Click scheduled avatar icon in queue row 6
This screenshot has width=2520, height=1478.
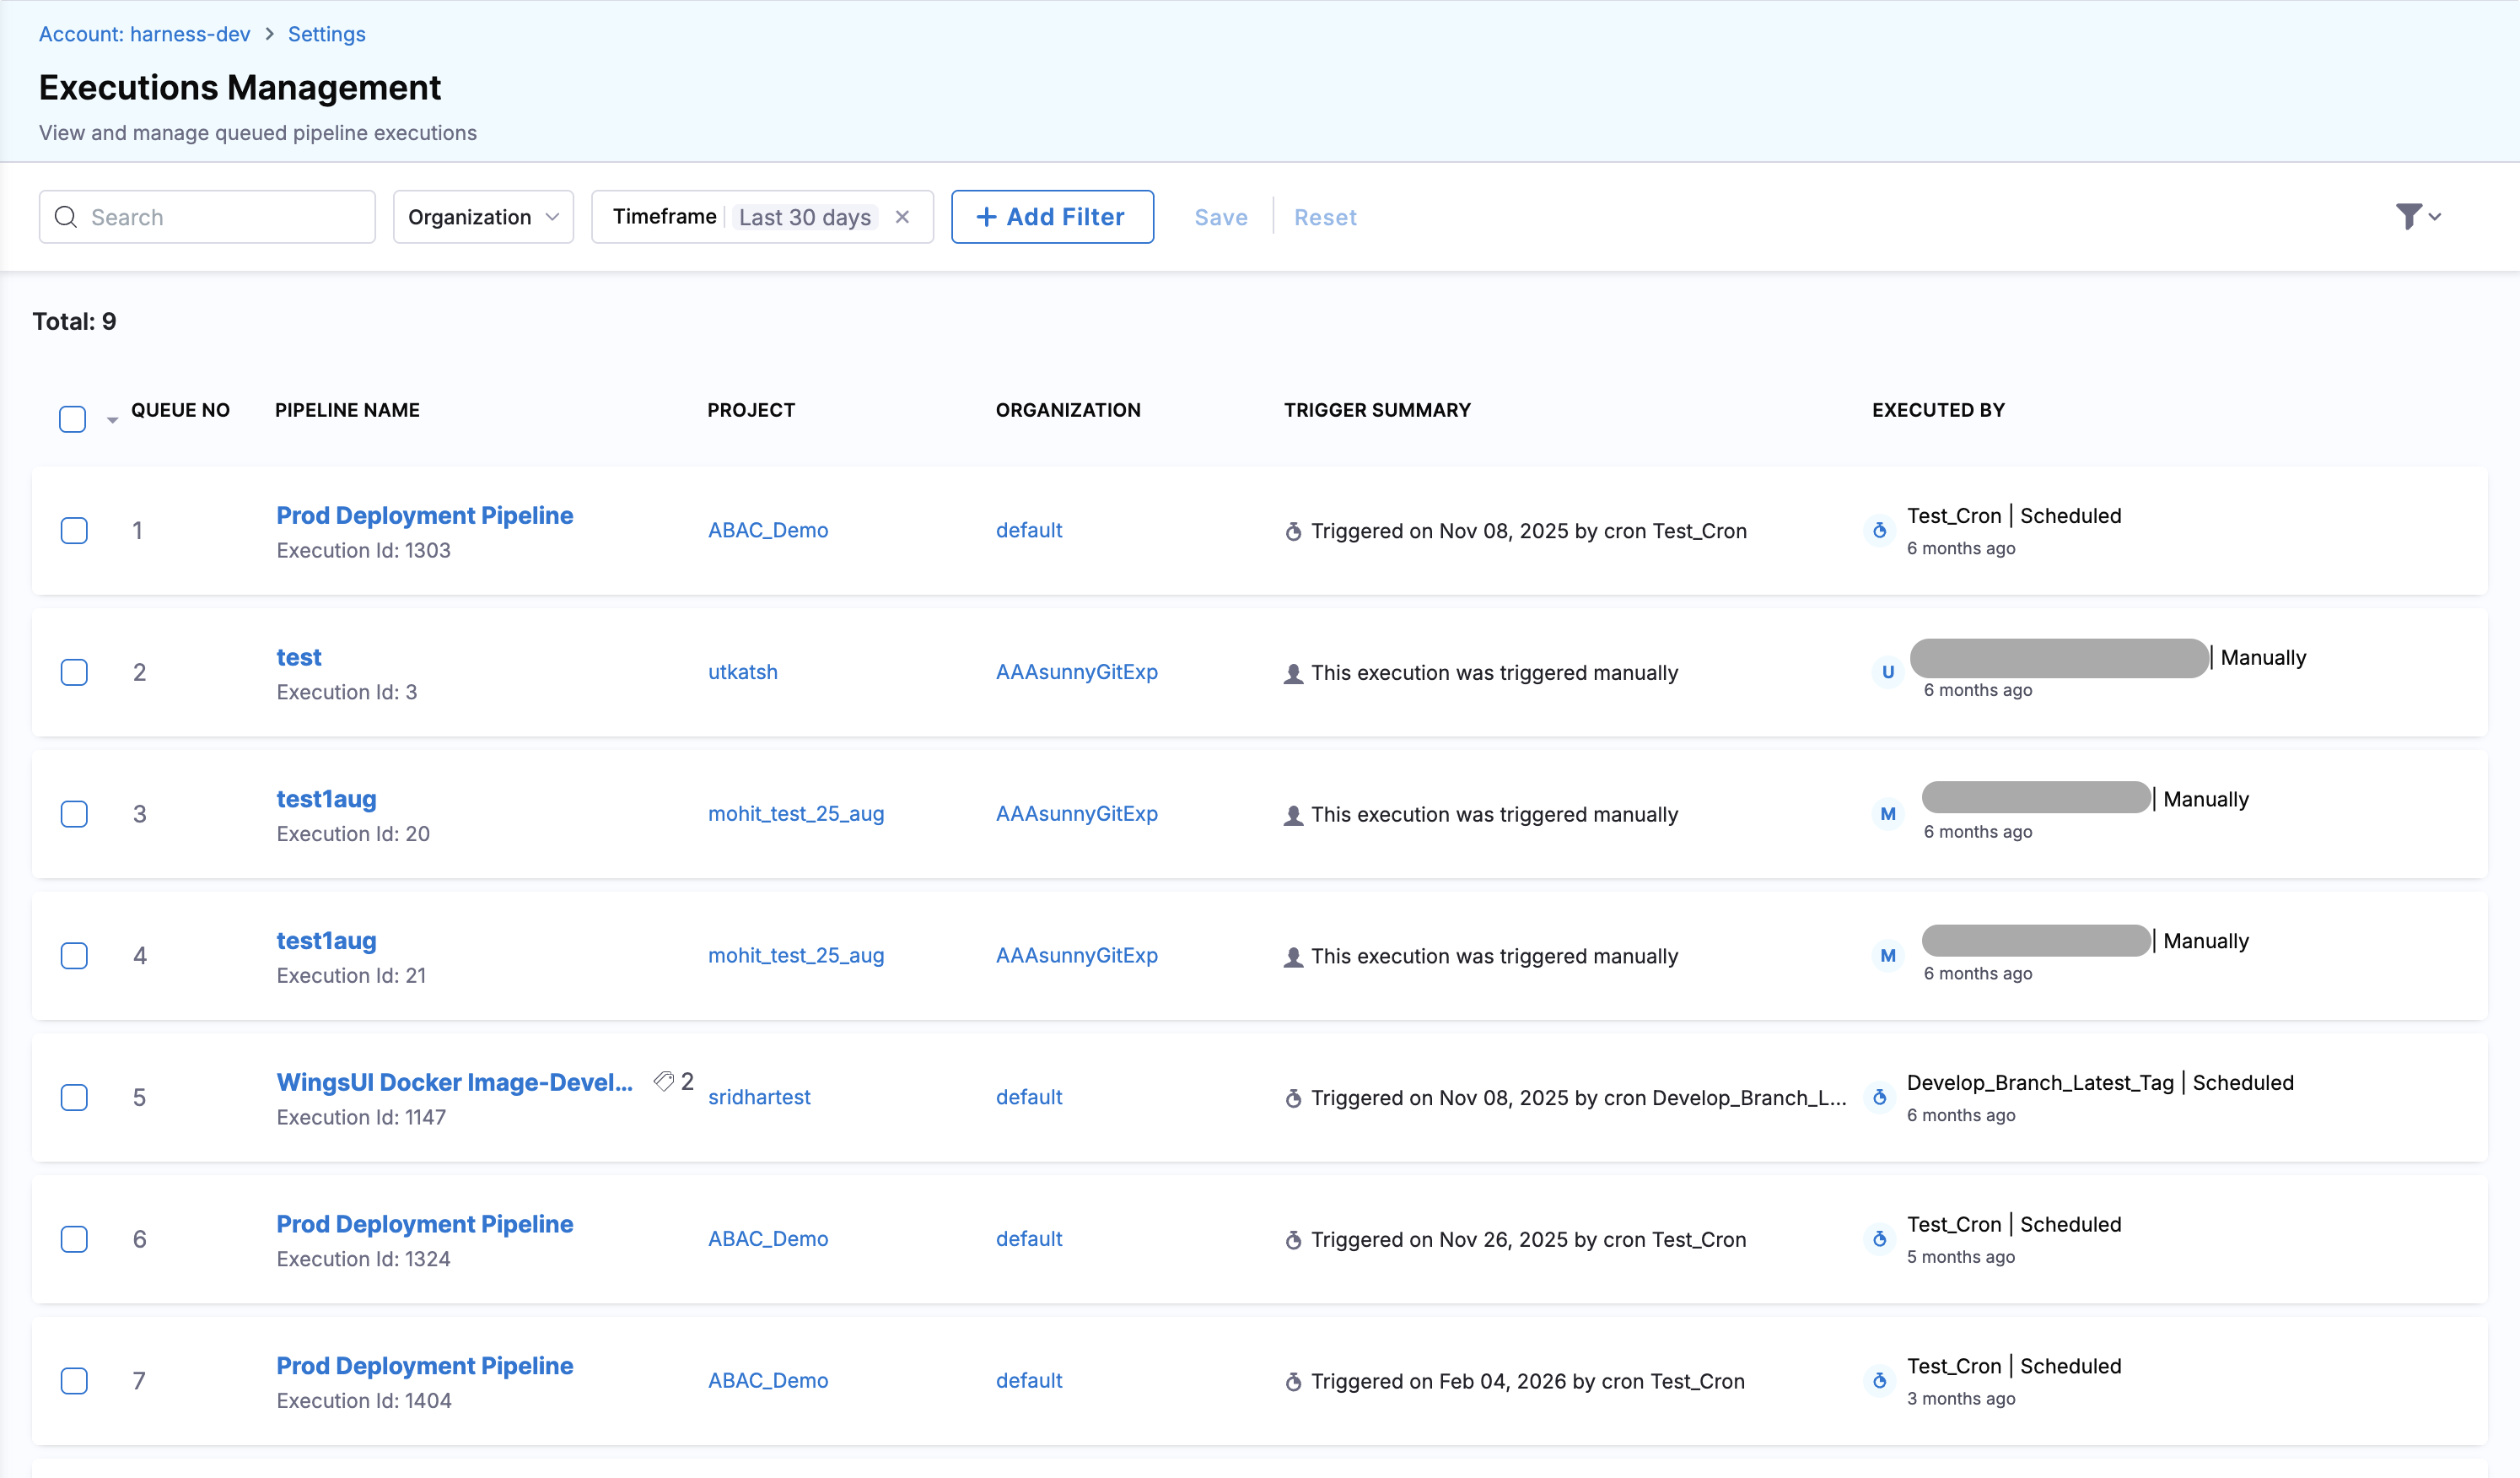pos(1880,1239)
